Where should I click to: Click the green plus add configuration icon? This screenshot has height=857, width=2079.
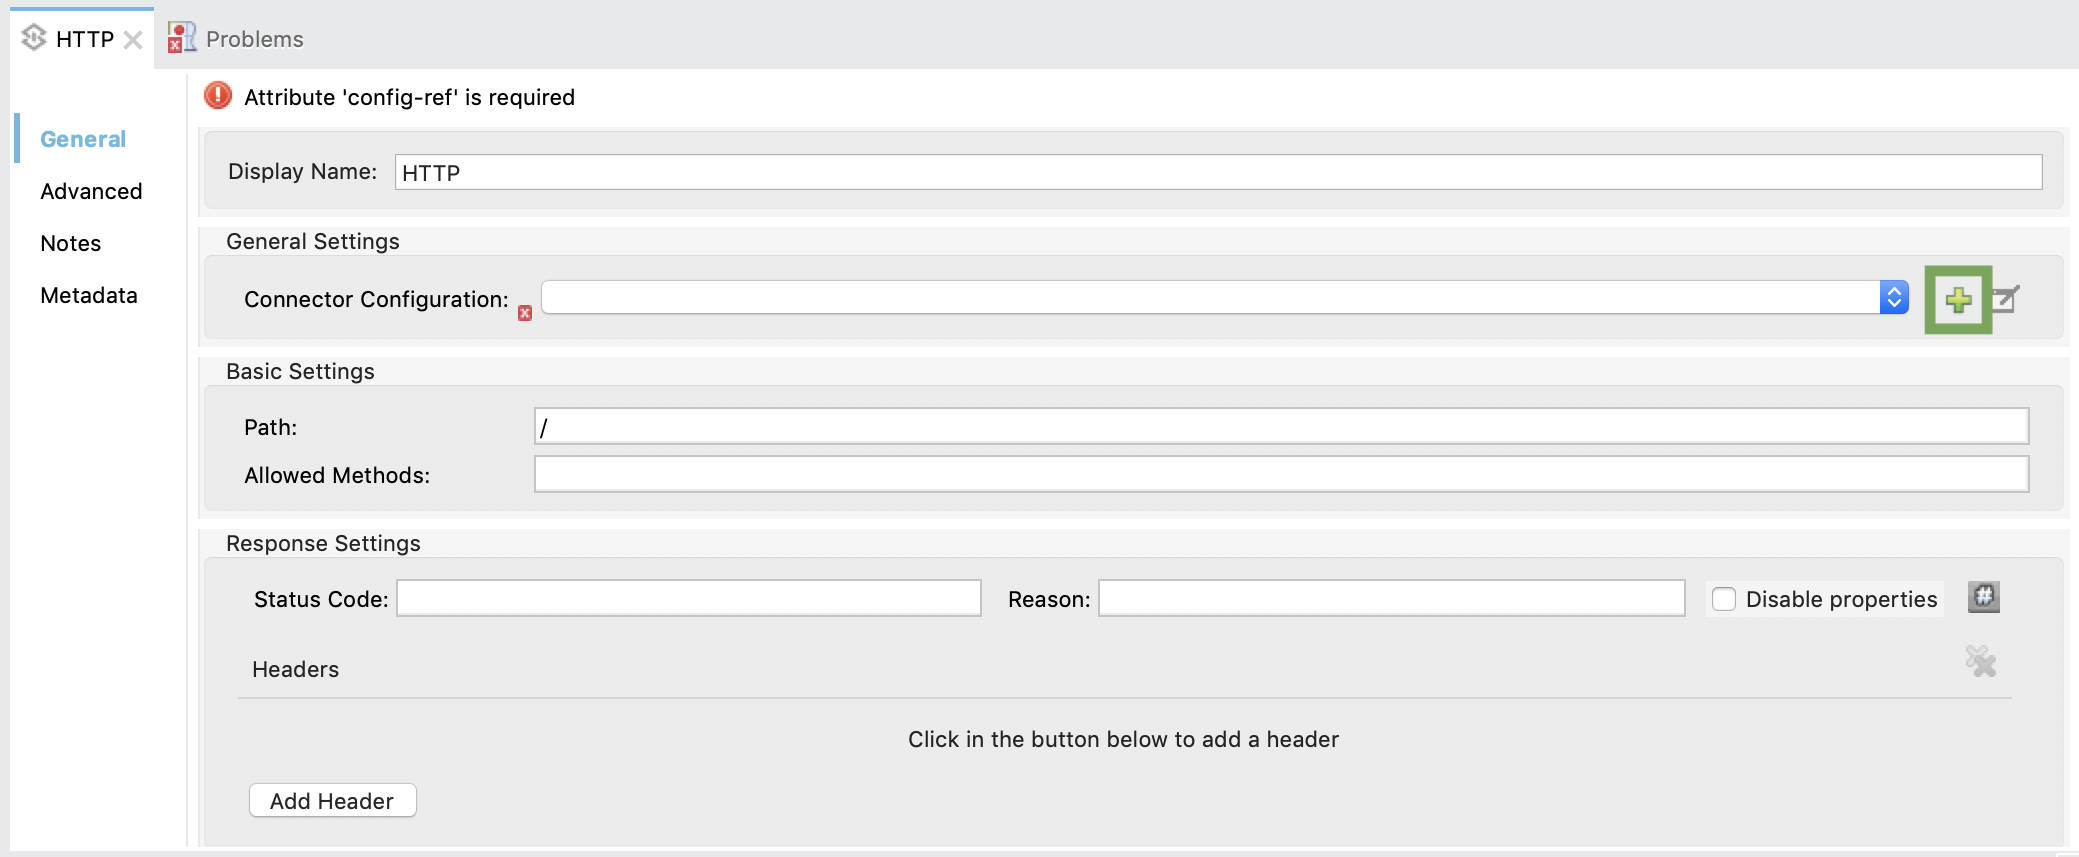point(1958,299)
